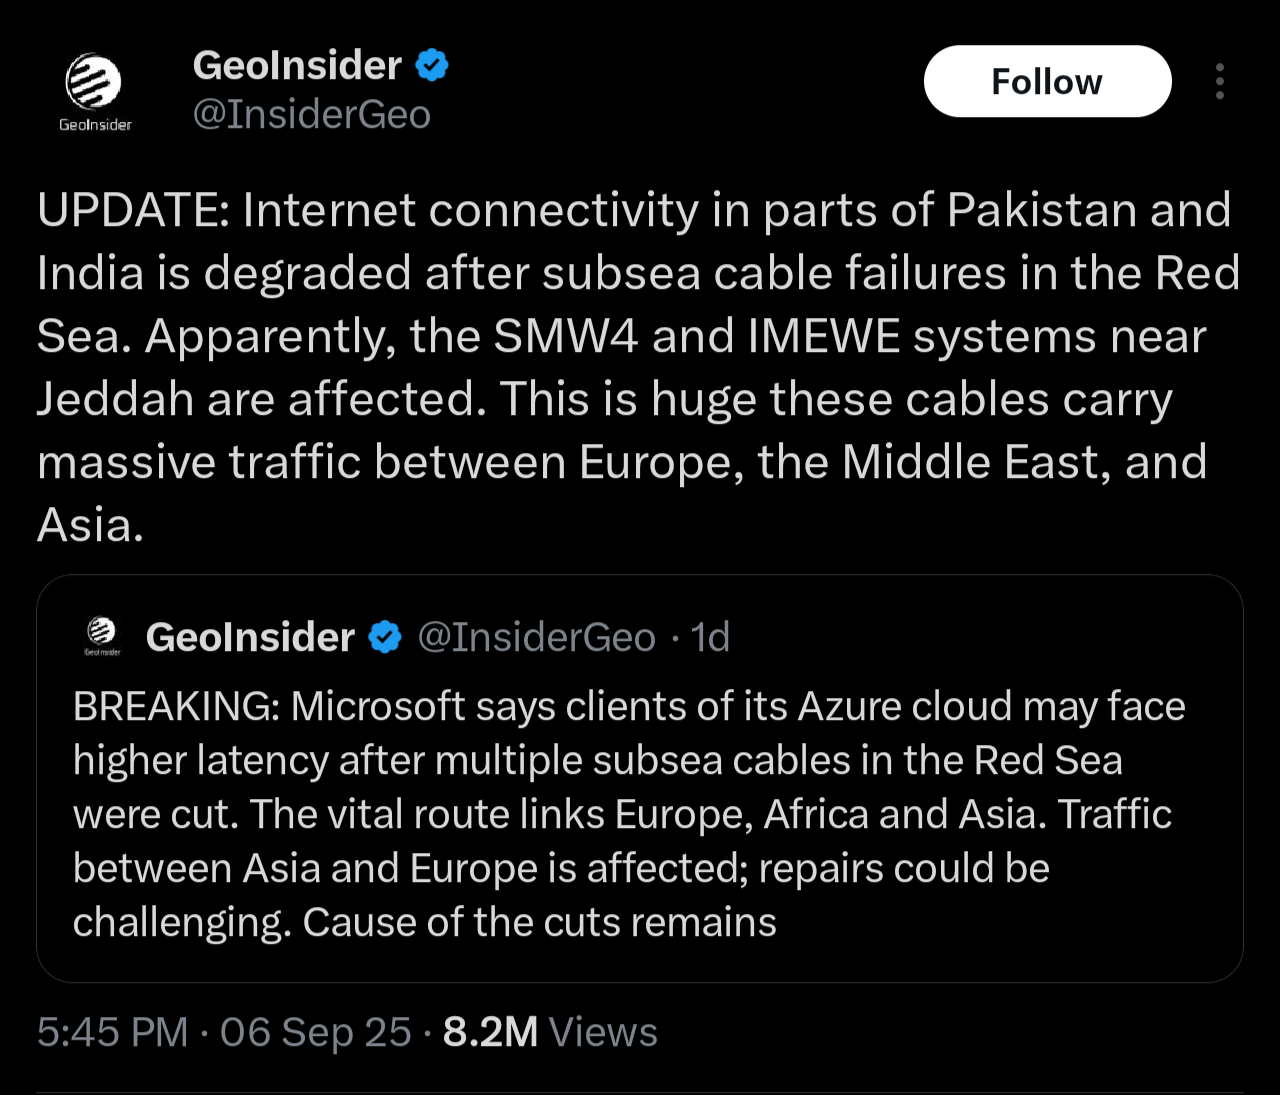This screenshot has height=1095, width=1280.
Task: Click the word "BREAKING:" in quoted tweet
Action: coord(176,707)
